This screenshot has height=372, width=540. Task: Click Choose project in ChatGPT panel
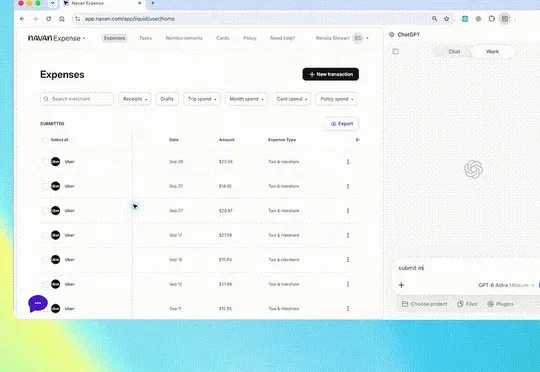(425, 304)
